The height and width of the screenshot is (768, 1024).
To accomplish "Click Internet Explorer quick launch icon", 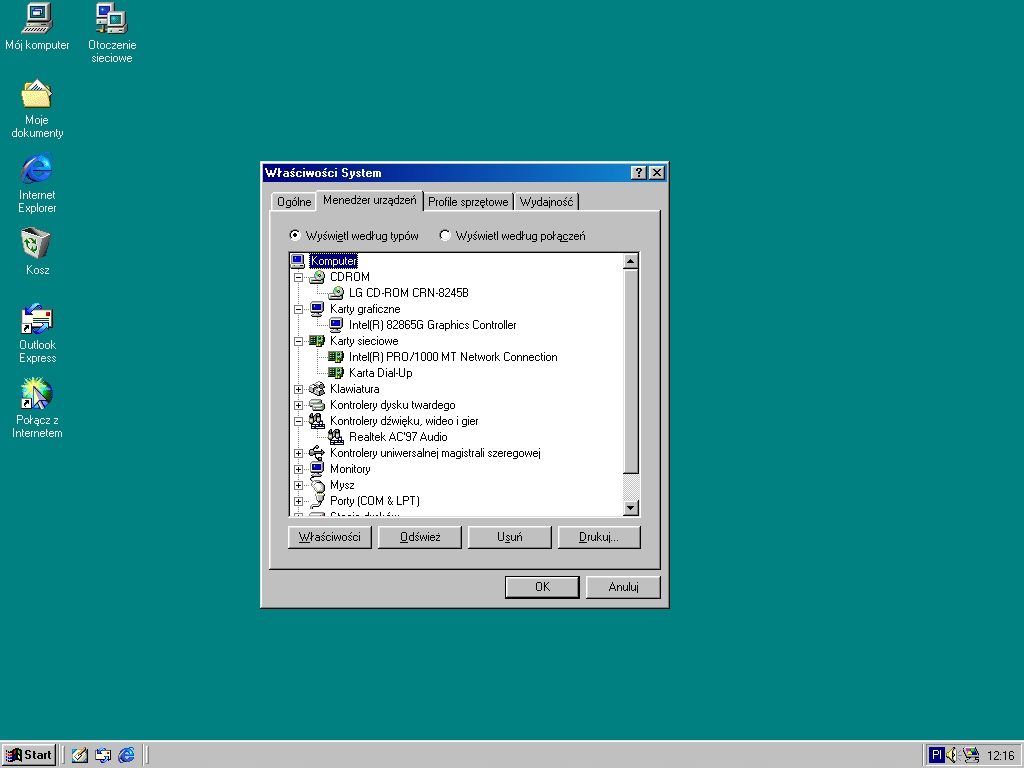I will click(126, 756).
